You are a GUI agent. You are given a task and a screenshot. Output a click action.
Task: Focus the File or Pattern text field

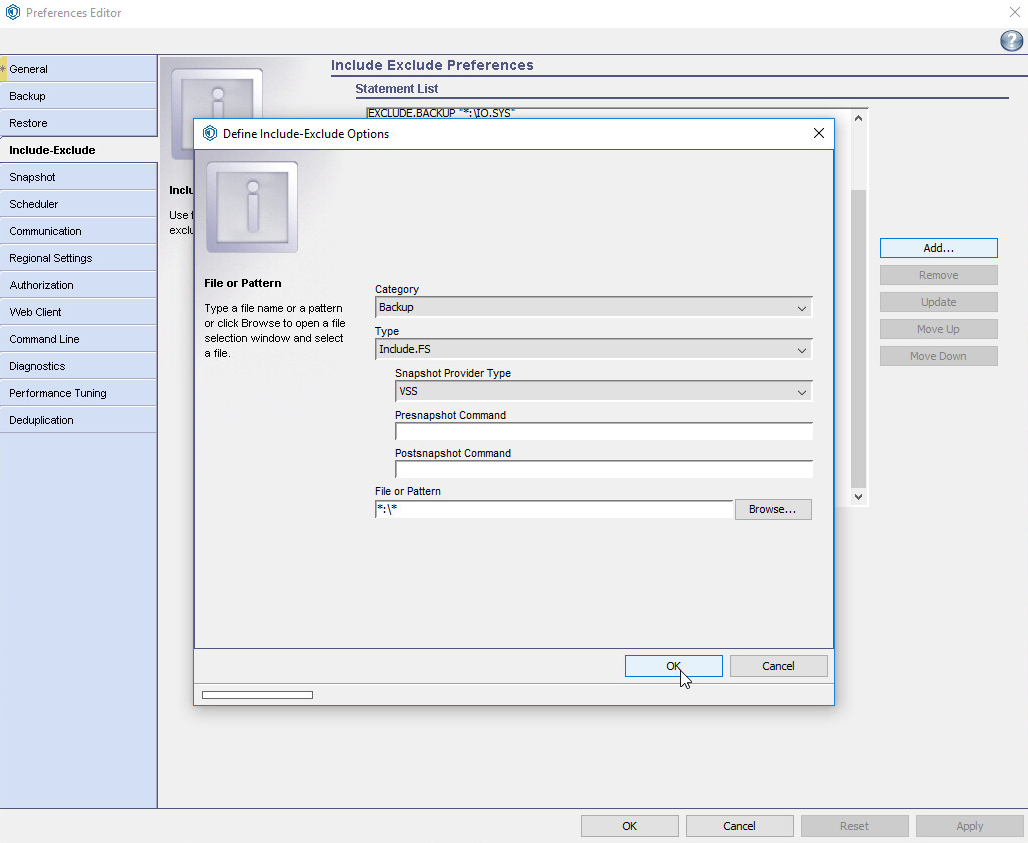pyautogui.click(x=553, y=510)
